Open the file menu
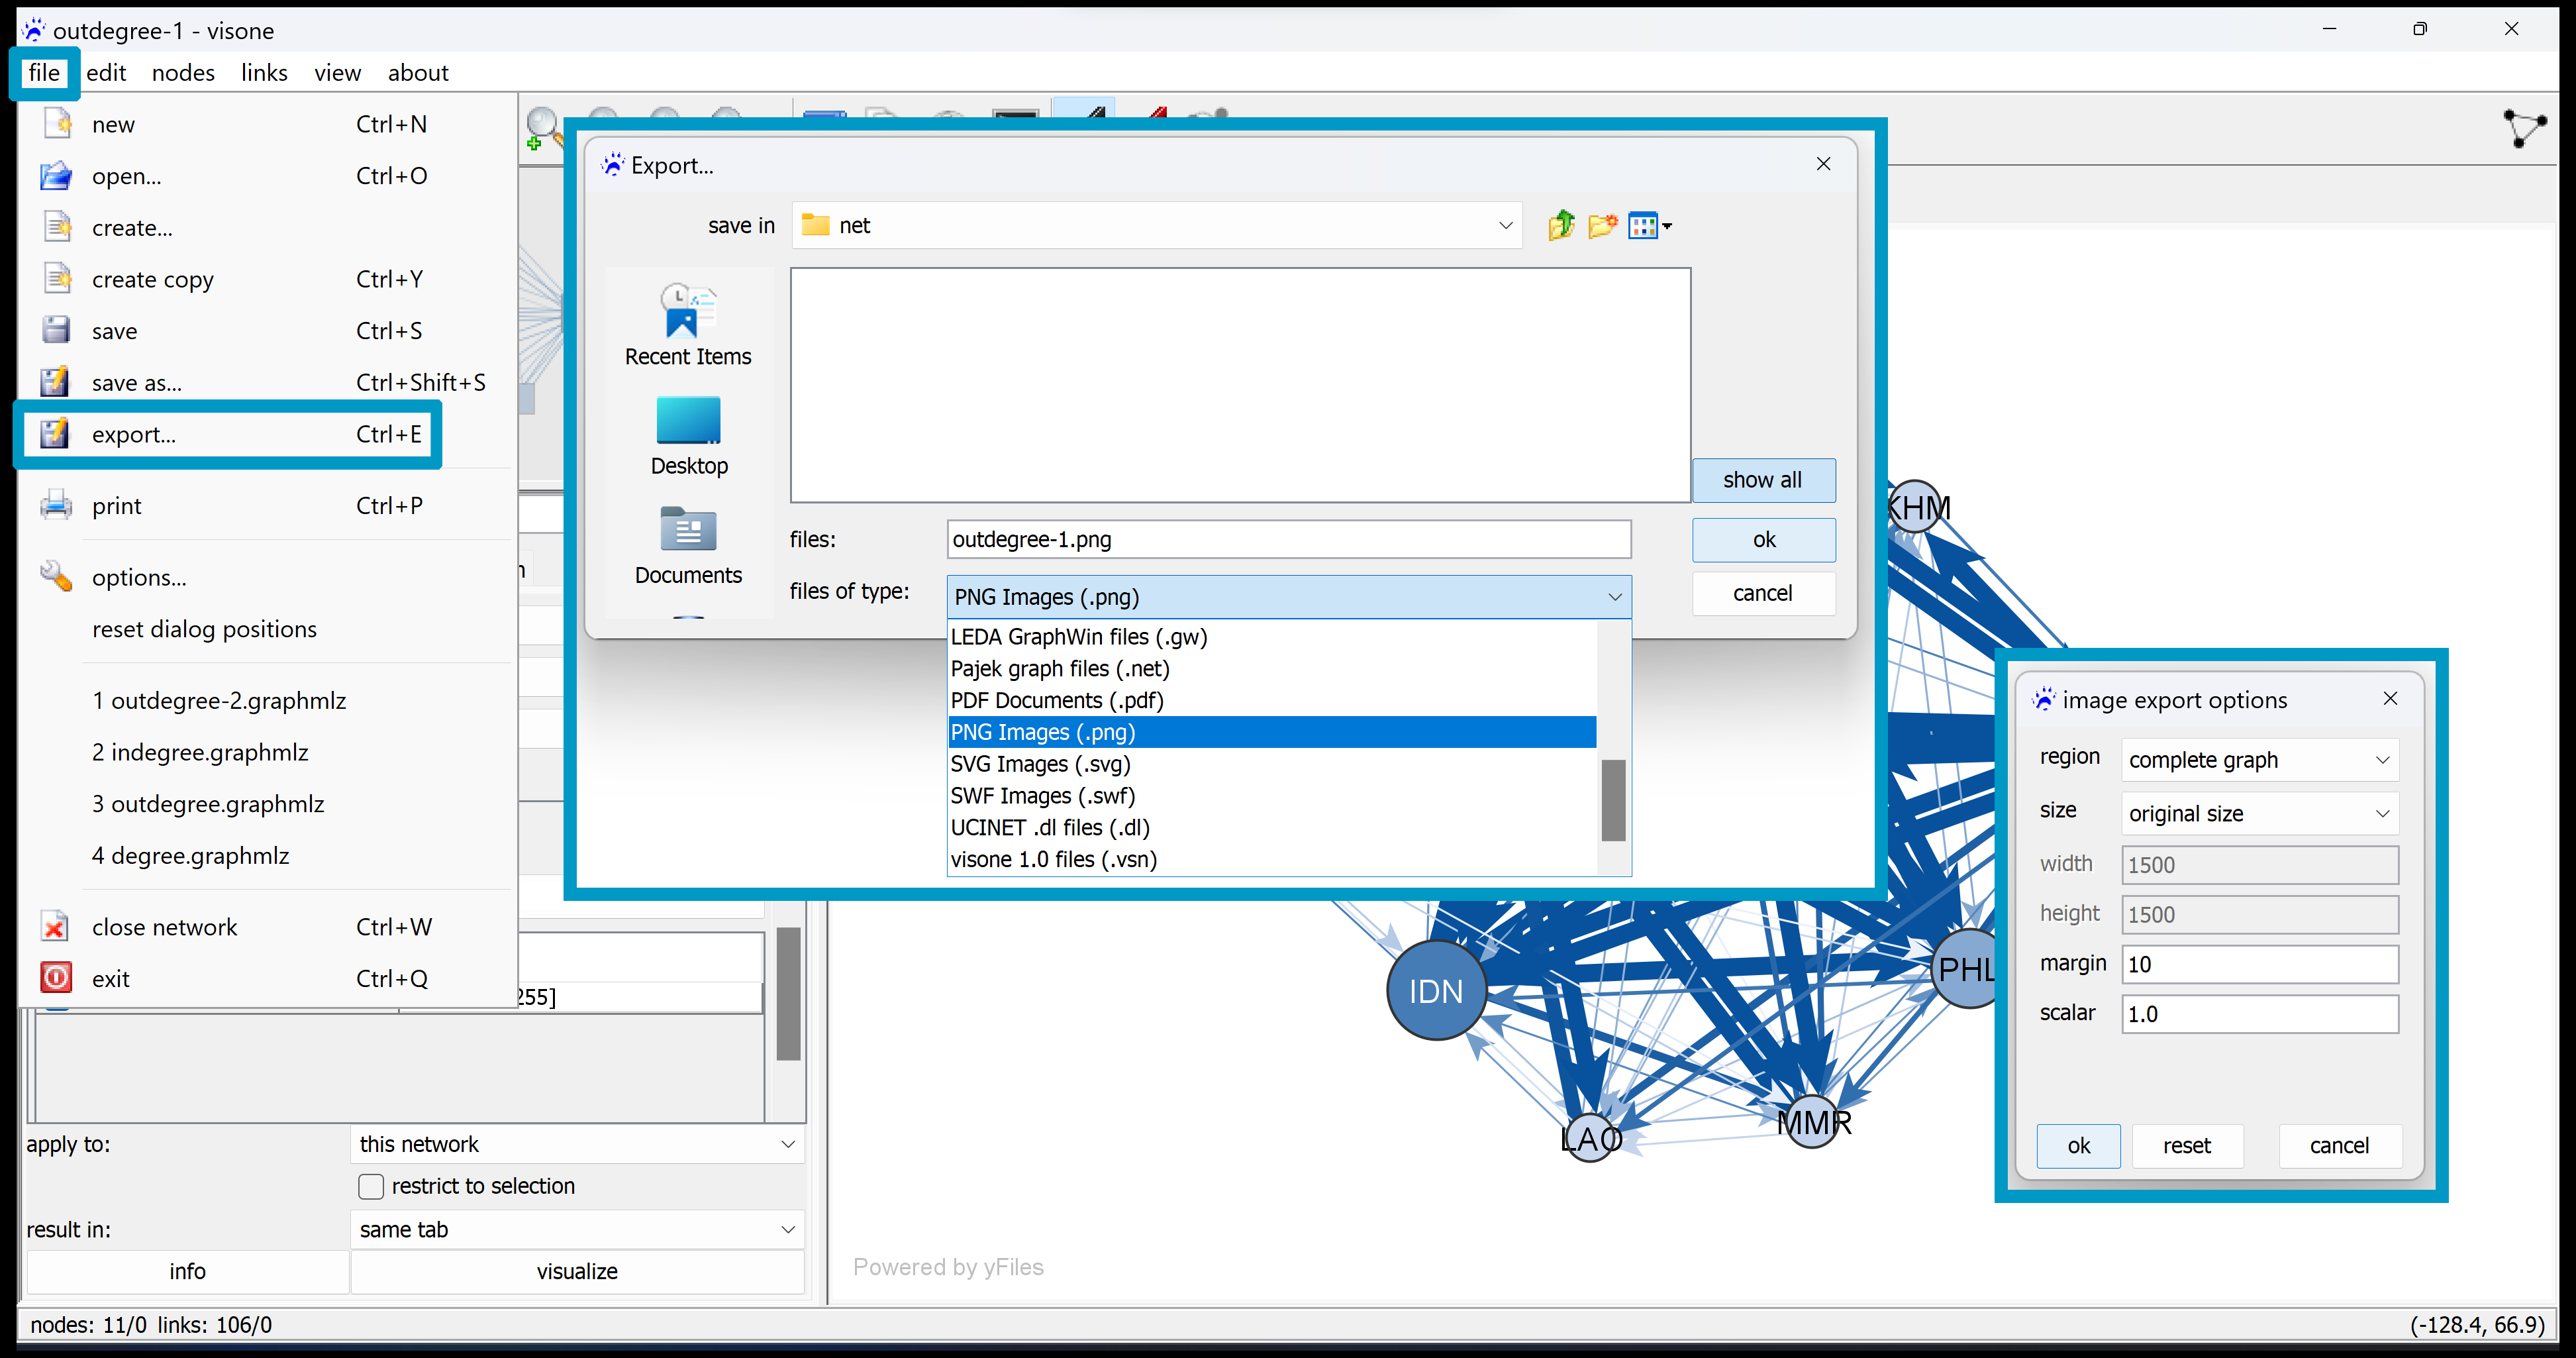Image resolution: width=2576 pixels, height=1358 pixels. 44,73
